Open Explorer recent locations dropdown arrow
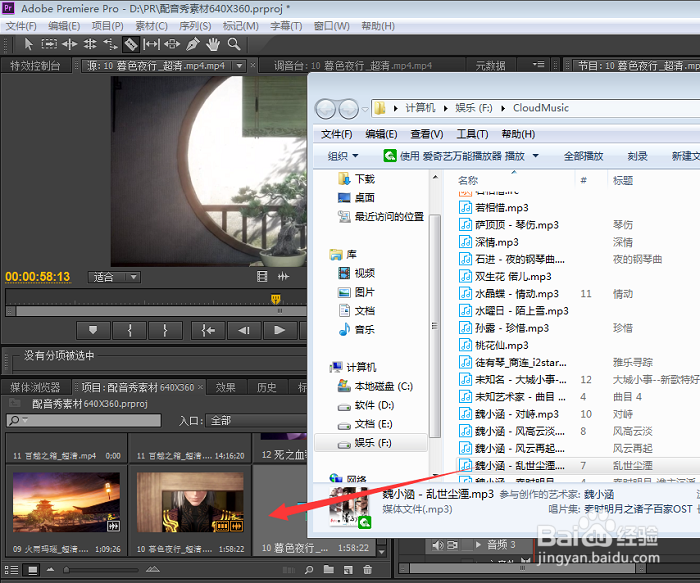The height and width of the screenshot is (583, 700). (365, 109)
